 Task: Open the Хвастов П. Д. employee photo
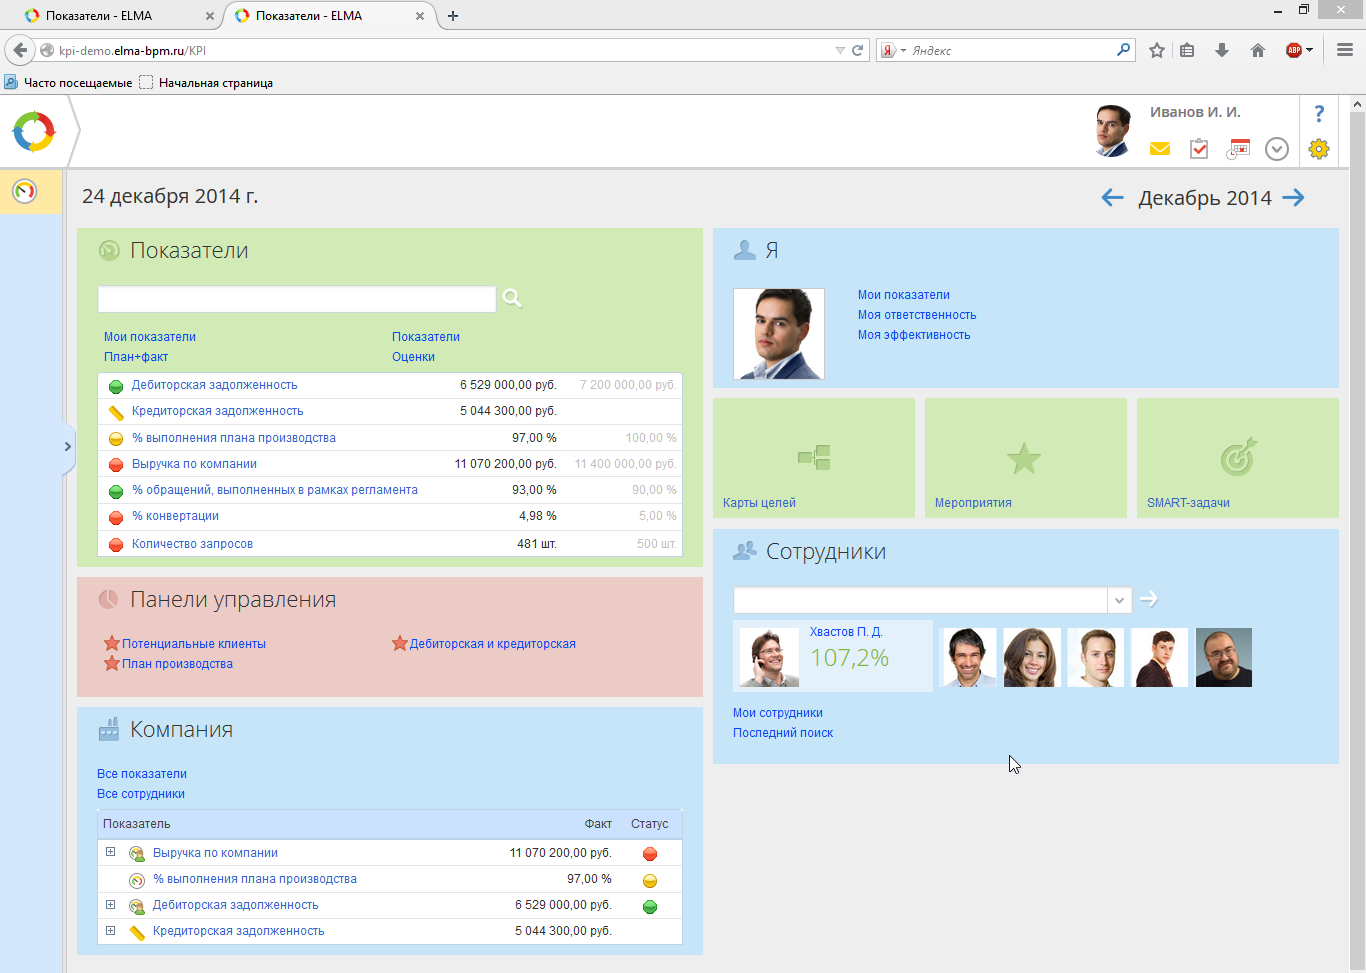[x=769, y=657]
